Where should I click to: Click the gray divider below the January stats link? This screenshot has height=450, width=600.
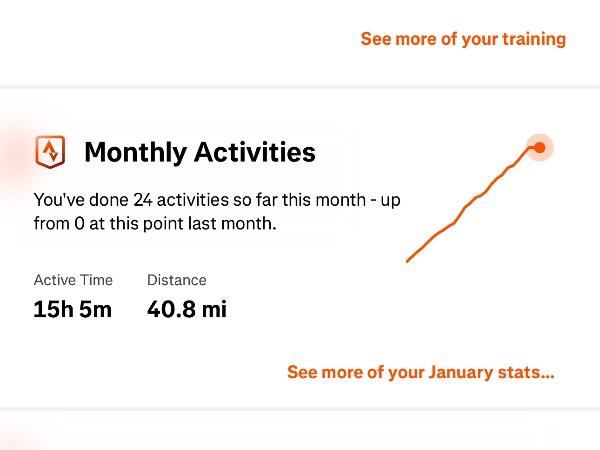pyautogui.click(x=300, y=408)
